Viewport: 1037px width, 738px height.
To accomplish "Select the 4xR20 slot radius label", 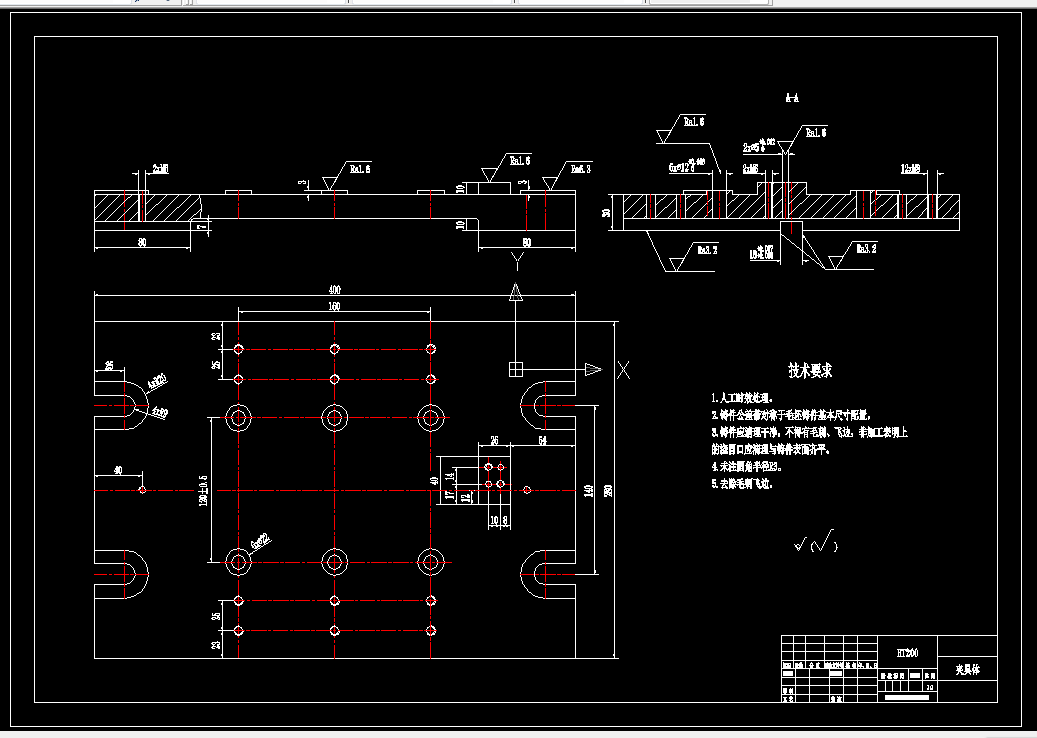I will click(157, 382).
